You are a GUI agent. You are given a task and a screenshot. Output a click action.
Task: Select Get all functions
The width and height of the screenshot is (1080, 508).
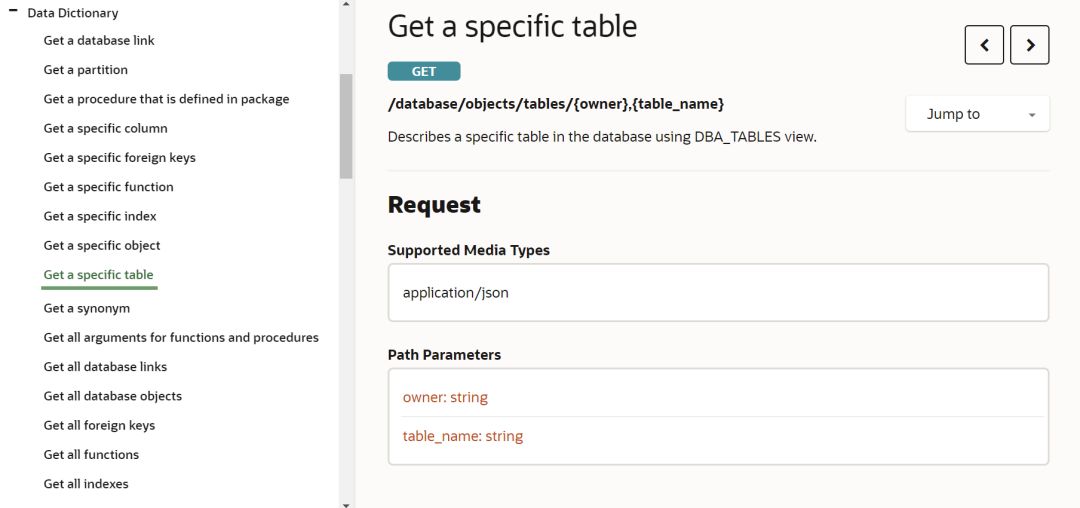click(91, 454)
